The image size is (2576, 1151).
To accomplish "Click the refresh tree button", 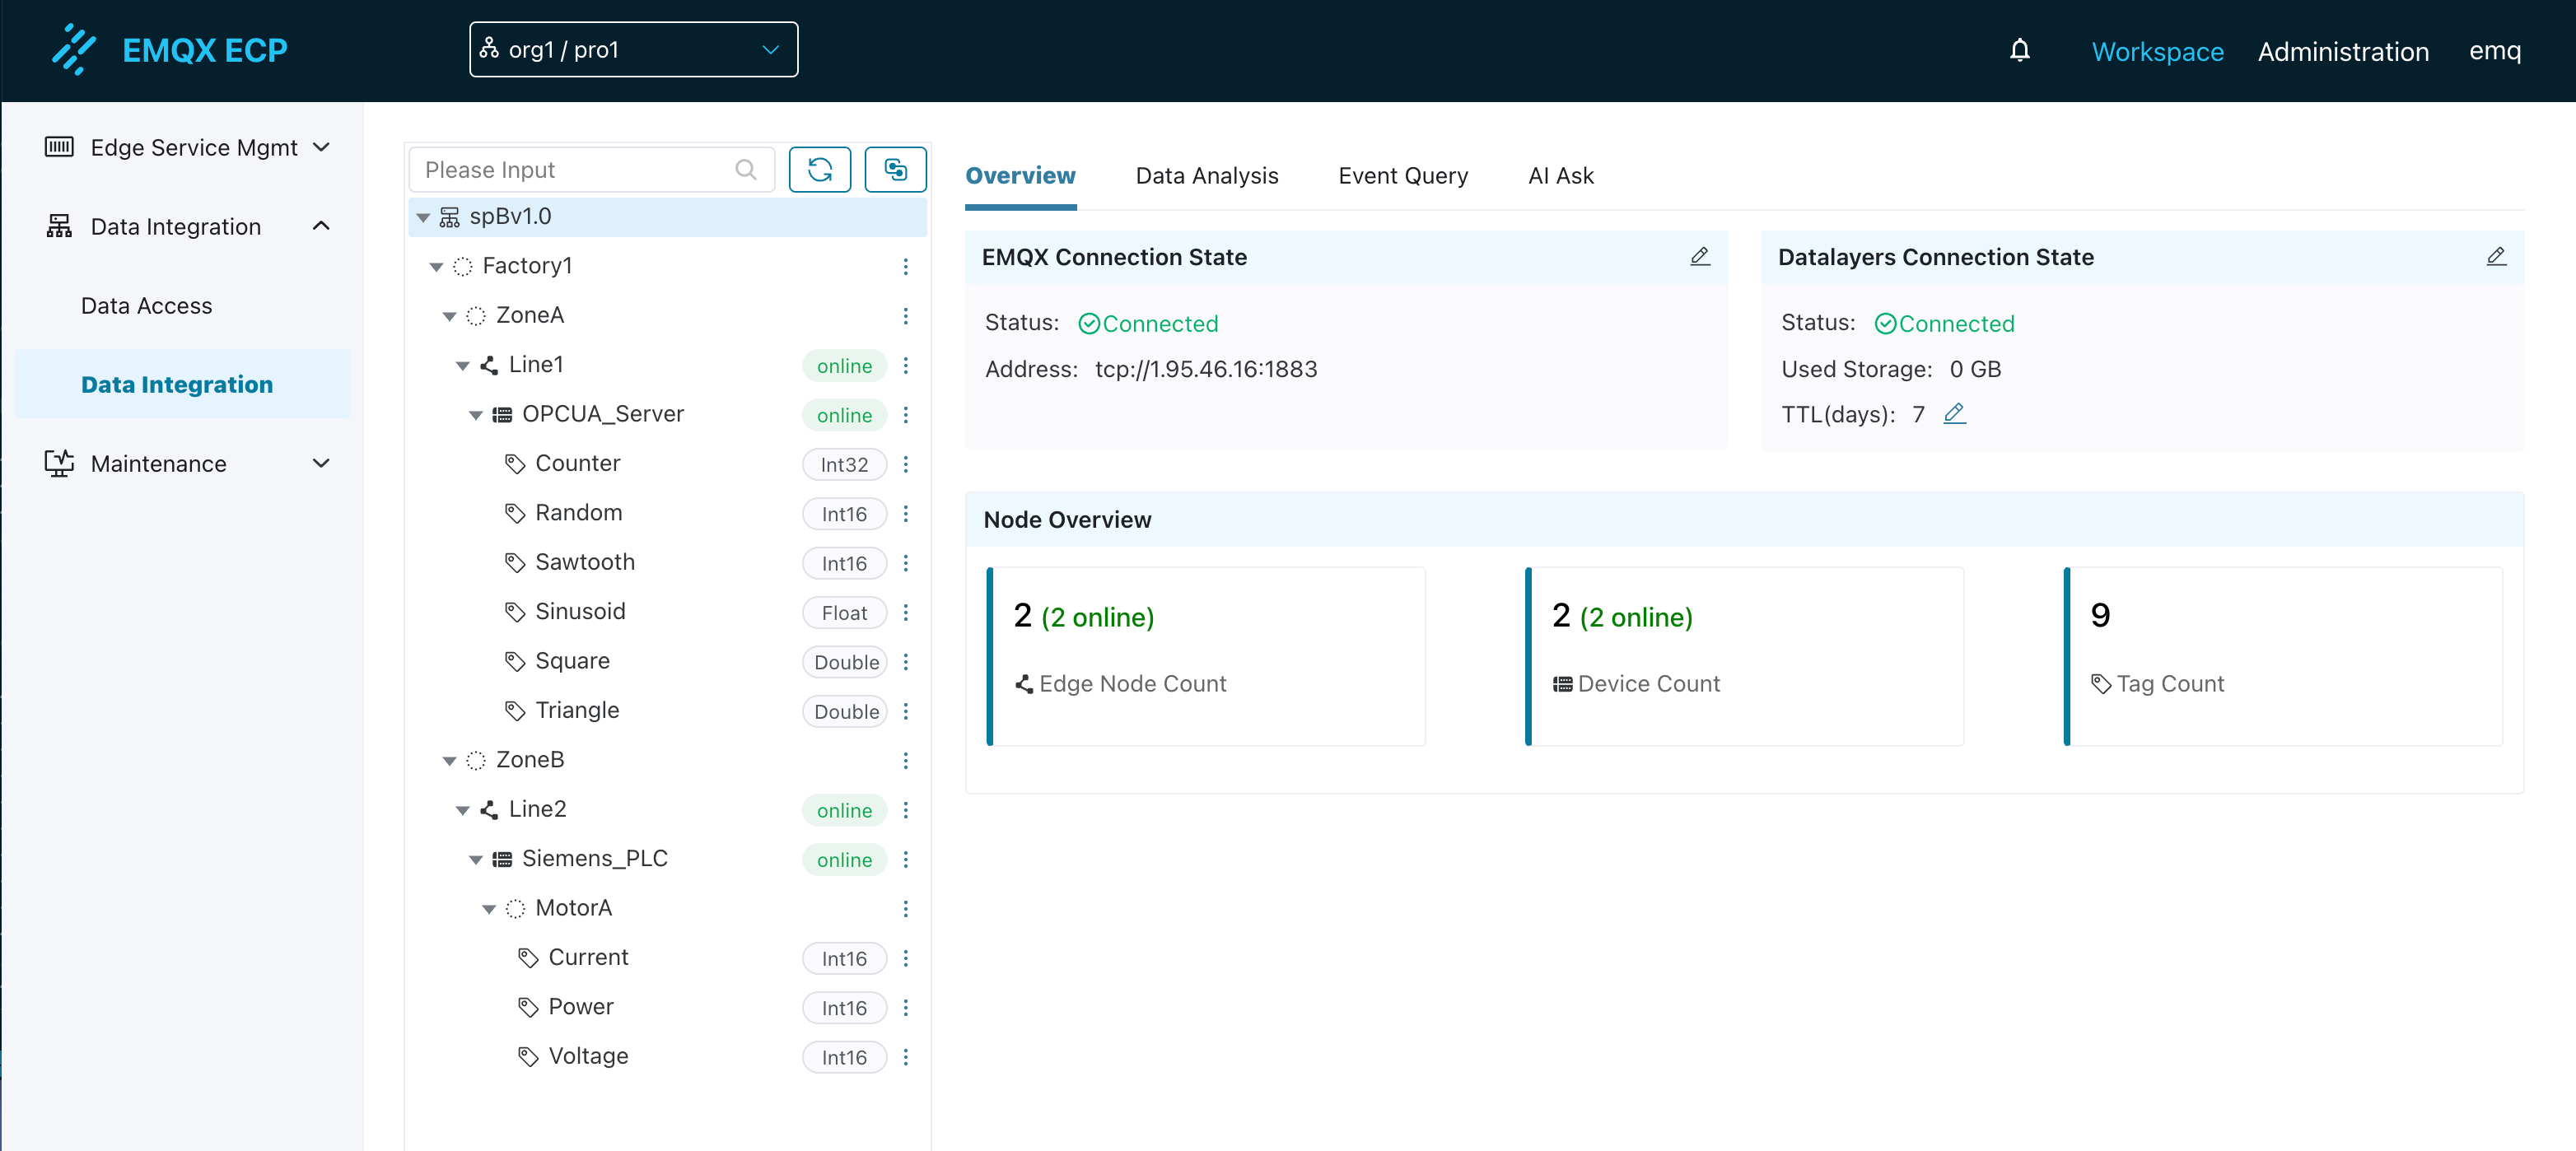I will click(819, 170).
